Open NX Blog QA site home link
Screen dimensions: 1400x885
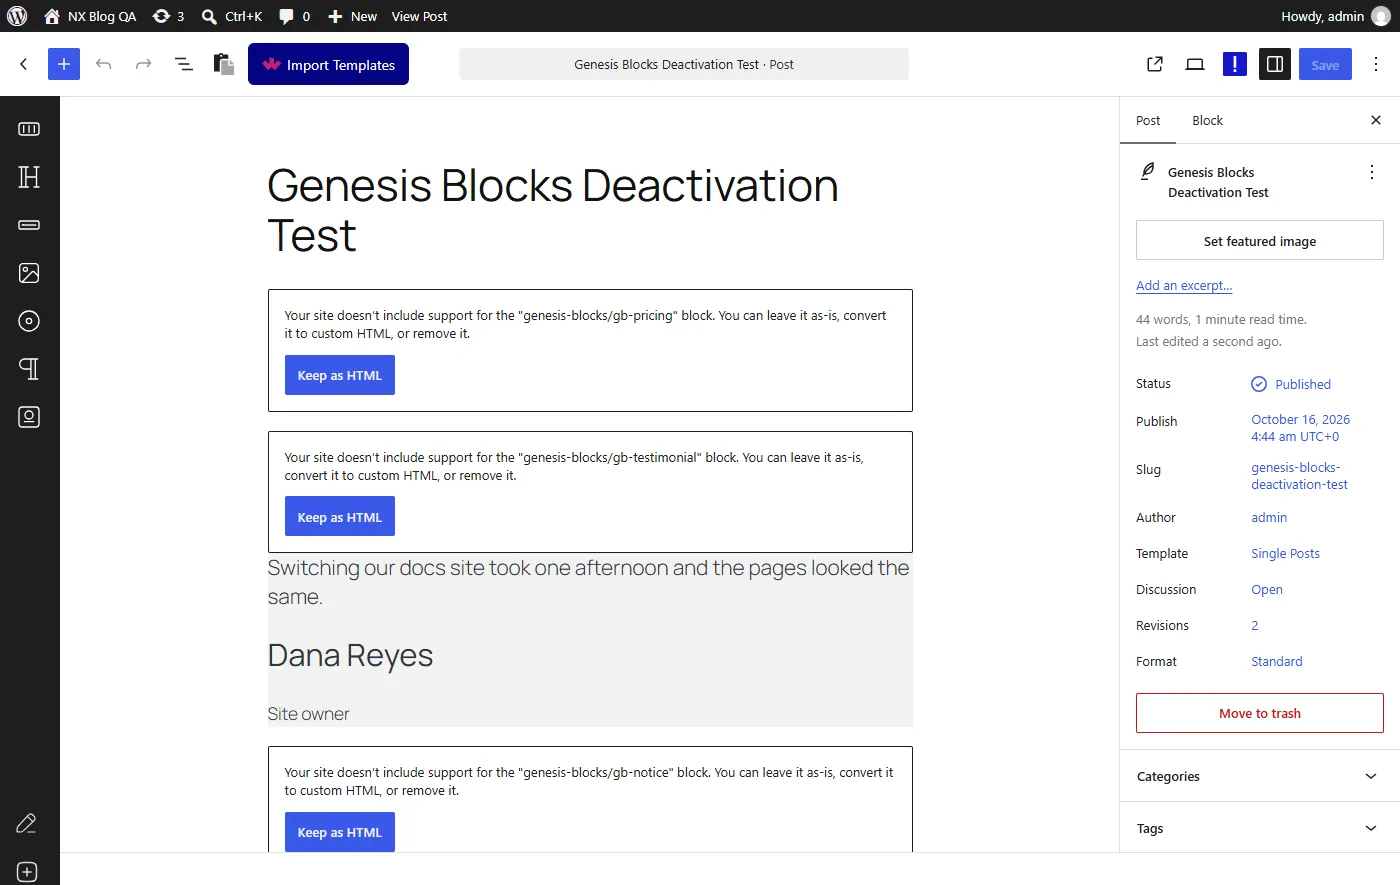(90, 16)
